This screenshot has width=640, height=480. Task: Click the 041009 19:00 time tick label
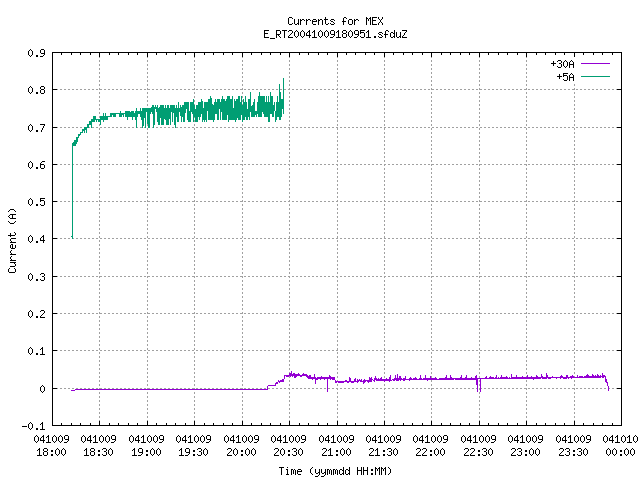click(146, 446)
